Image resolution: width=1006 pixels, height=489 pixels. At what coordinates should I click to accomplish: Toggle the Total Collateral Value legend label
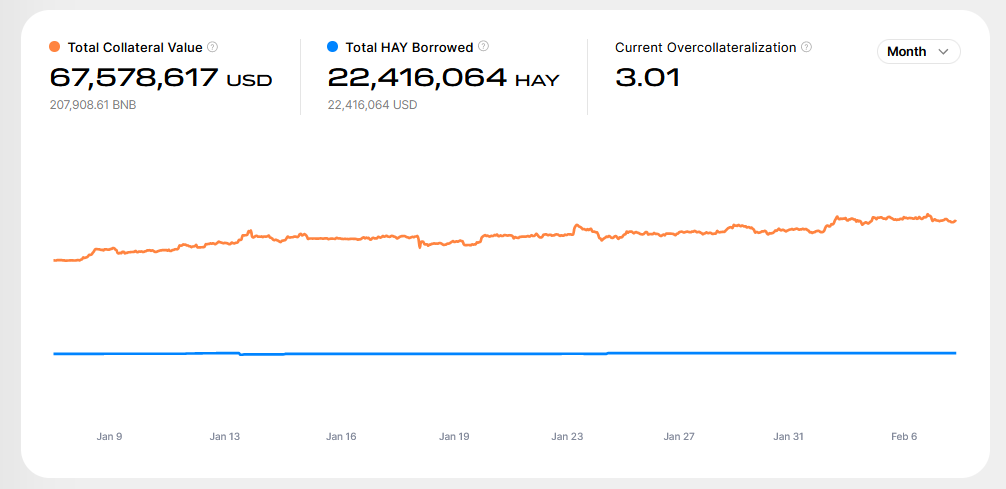135,47
